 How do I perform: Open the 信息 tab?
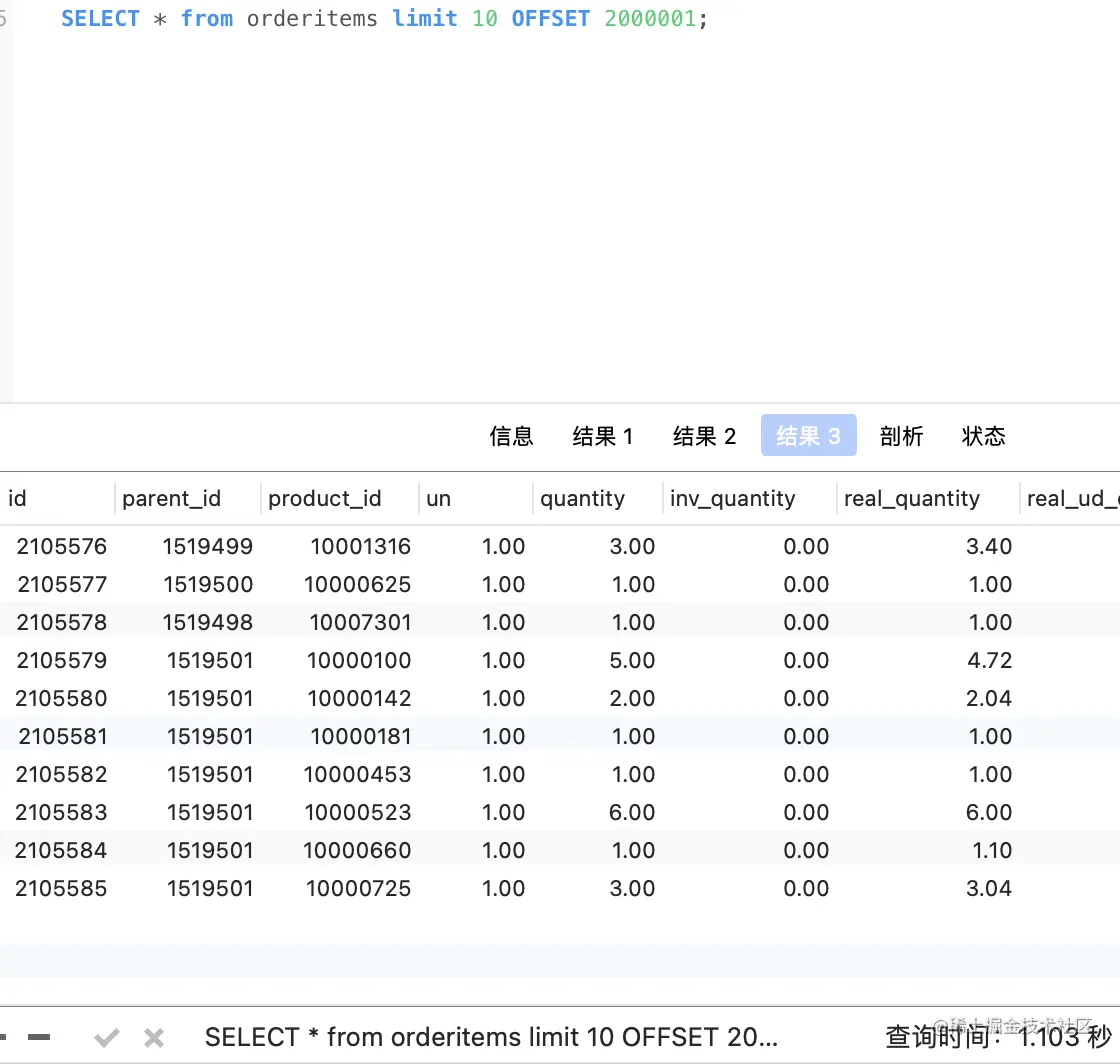[511, 436]
